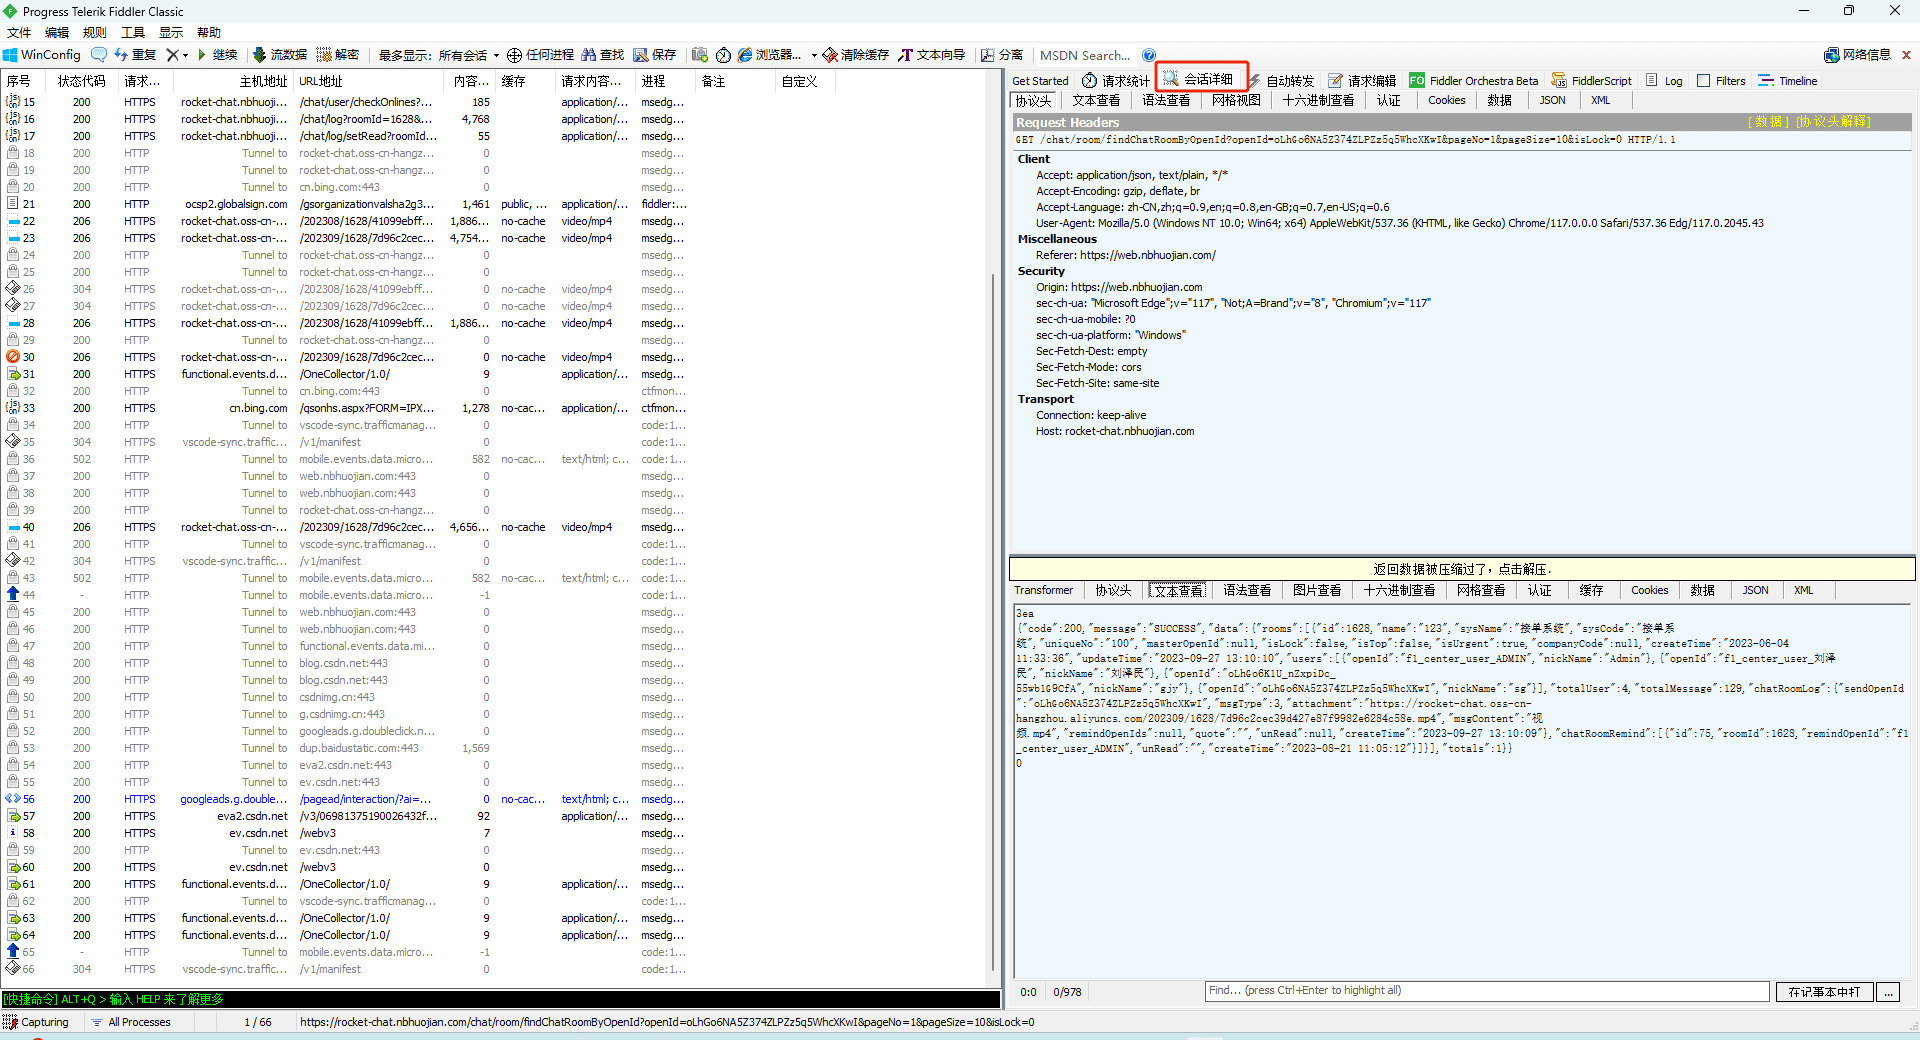Select request 十六进制查看 tab
This screenshot has height=1040, width=1920.
1318,100
